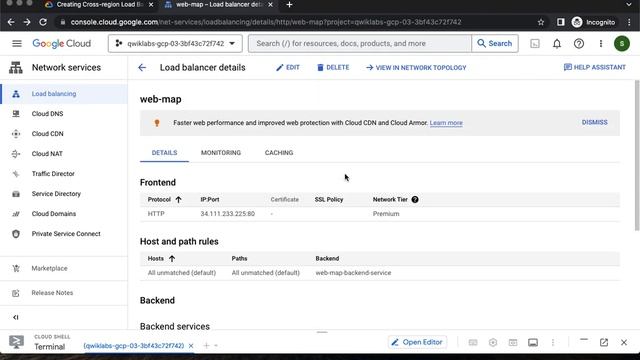This screenshot has height=360, width=640.
Task: Dismiss the Cloud CDN banner
Action: tap(594, 122)
